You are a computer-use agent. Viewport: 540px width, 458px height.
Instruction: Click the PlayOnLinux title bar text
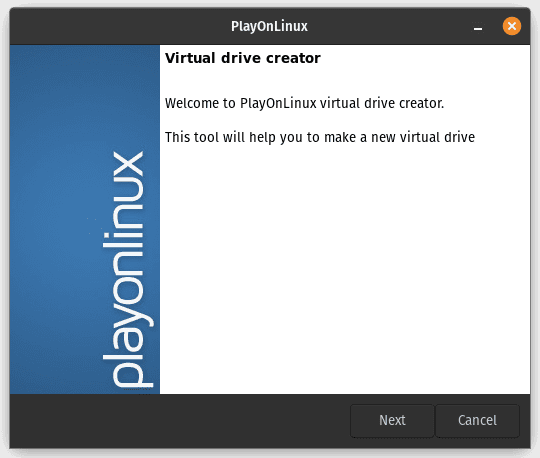(269, 26)
